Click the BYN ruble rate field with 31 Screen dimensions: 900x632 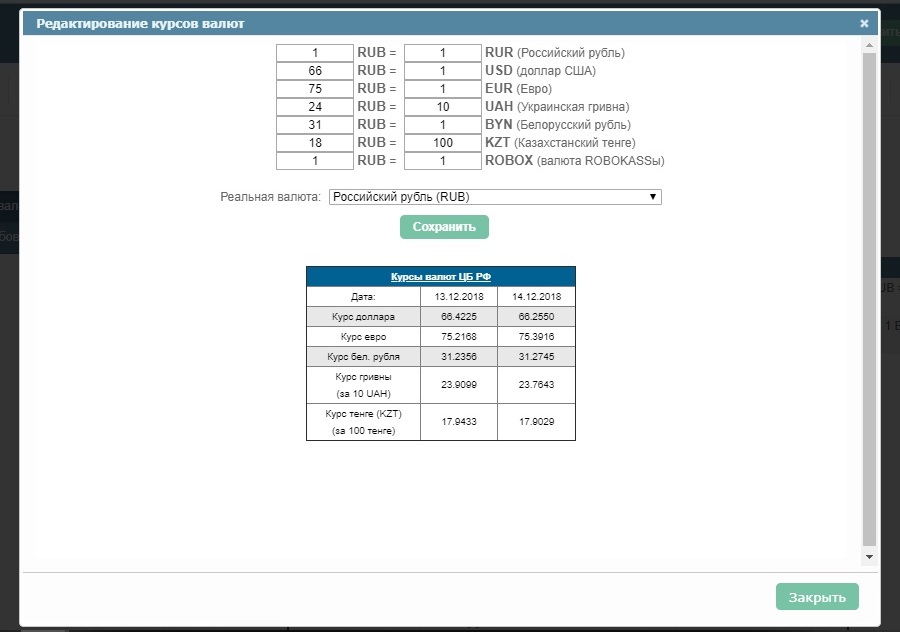(x=315, y=125)
